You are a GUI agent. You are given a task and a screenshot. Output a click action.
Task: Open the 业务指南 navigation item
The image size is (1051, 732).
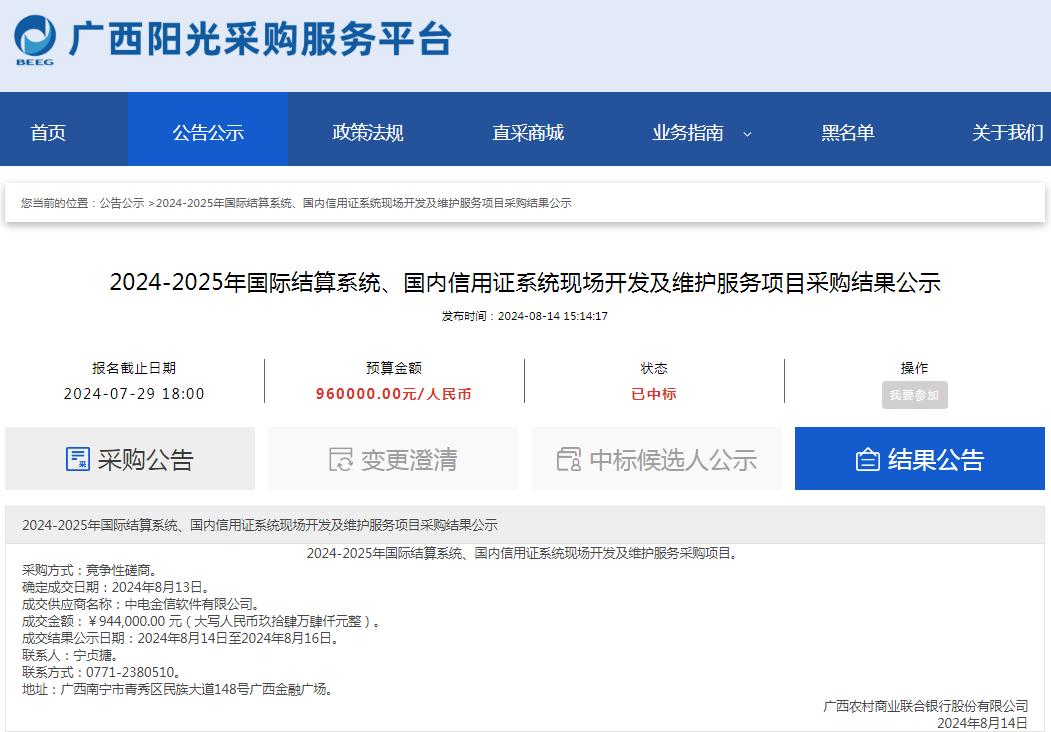coord(688,132)
